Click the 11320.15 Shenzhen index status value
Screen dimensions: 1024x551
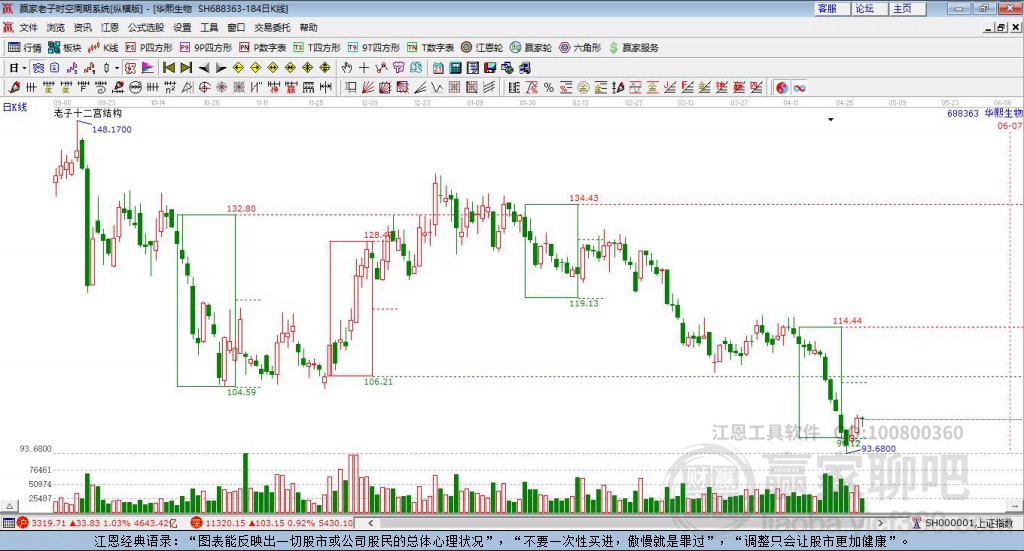coord(225,523)
